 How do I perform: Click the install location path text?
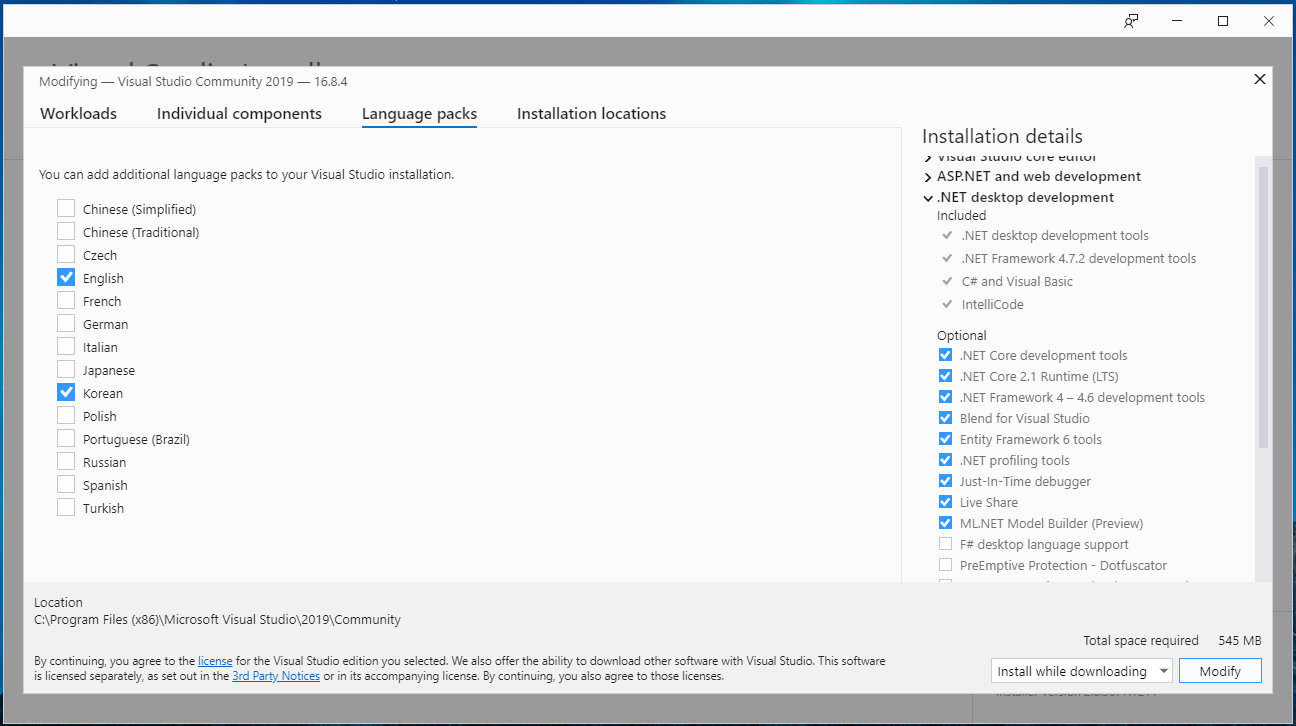(217, 619)
